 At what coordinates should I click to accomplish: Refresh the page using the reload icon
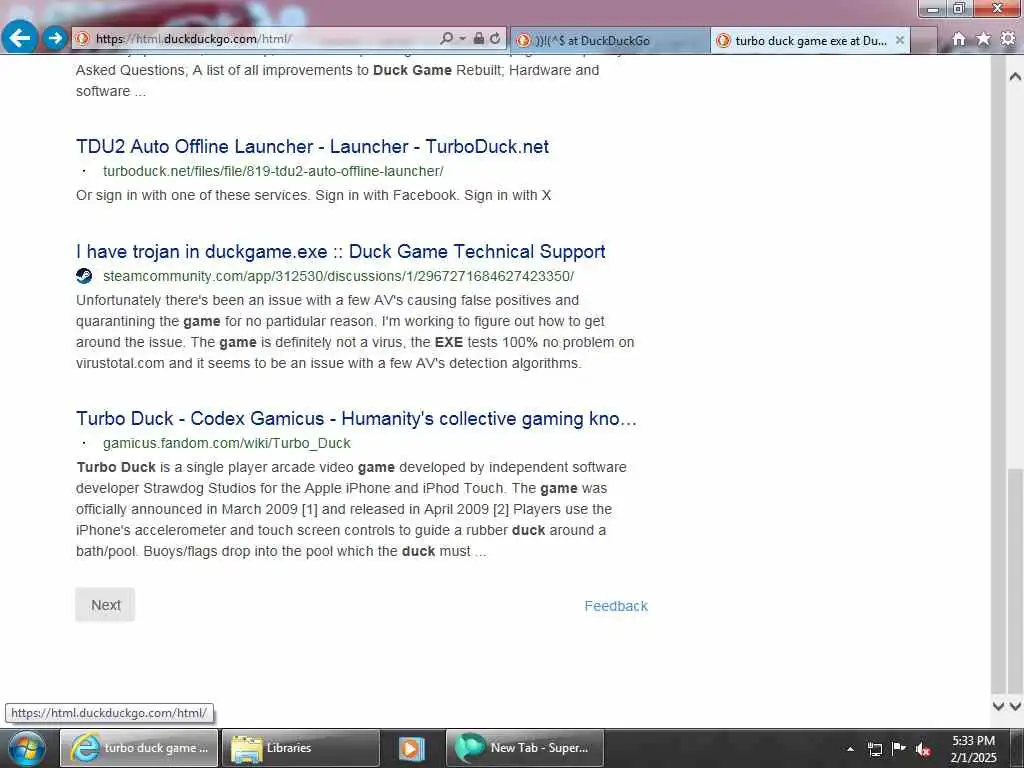tap(495, 39)
